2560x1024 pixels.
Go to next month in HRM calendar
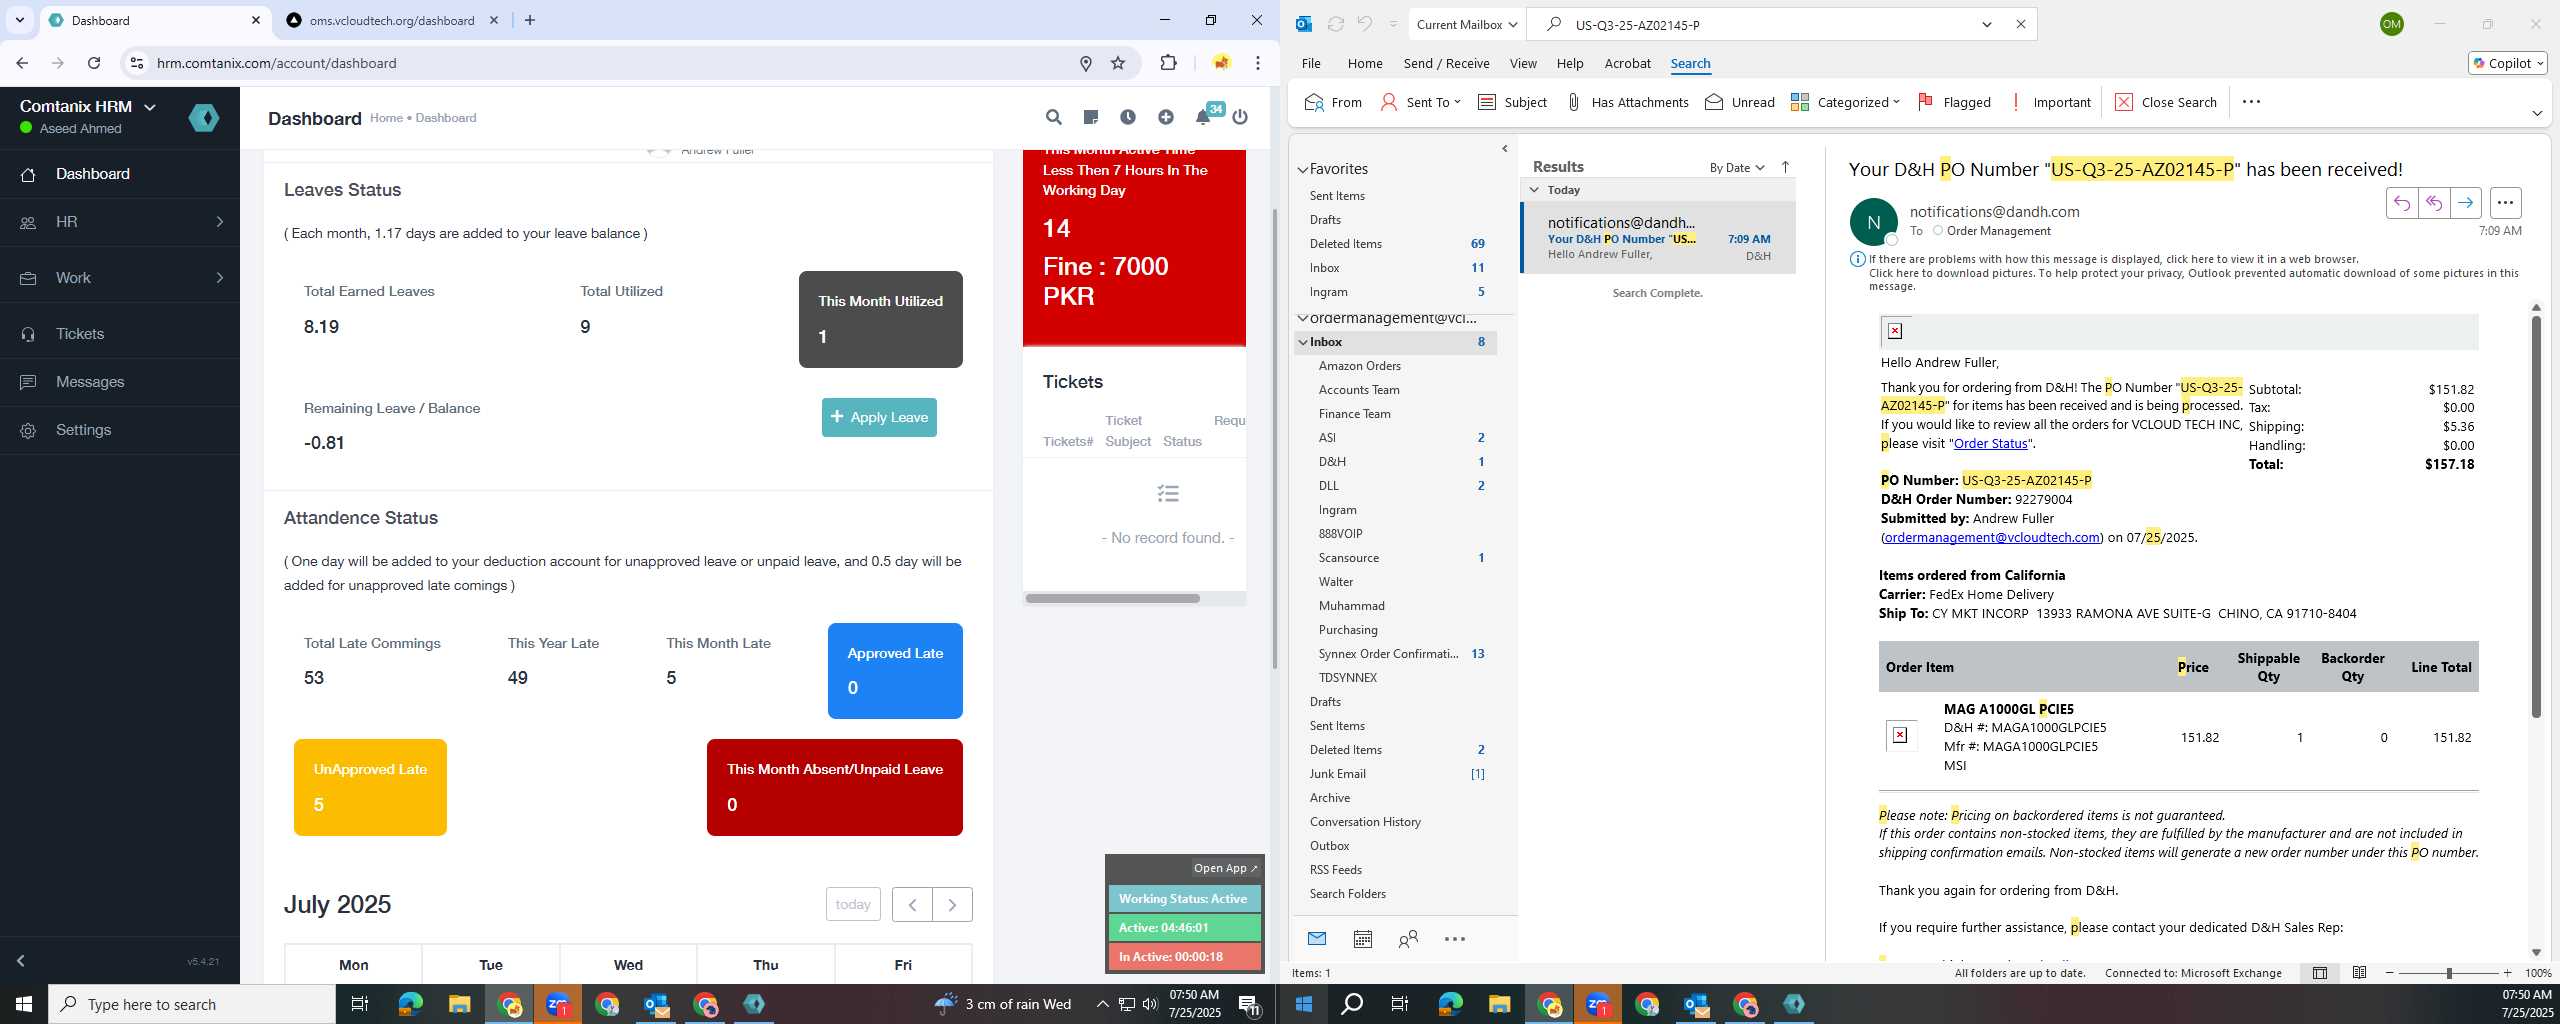952,904
